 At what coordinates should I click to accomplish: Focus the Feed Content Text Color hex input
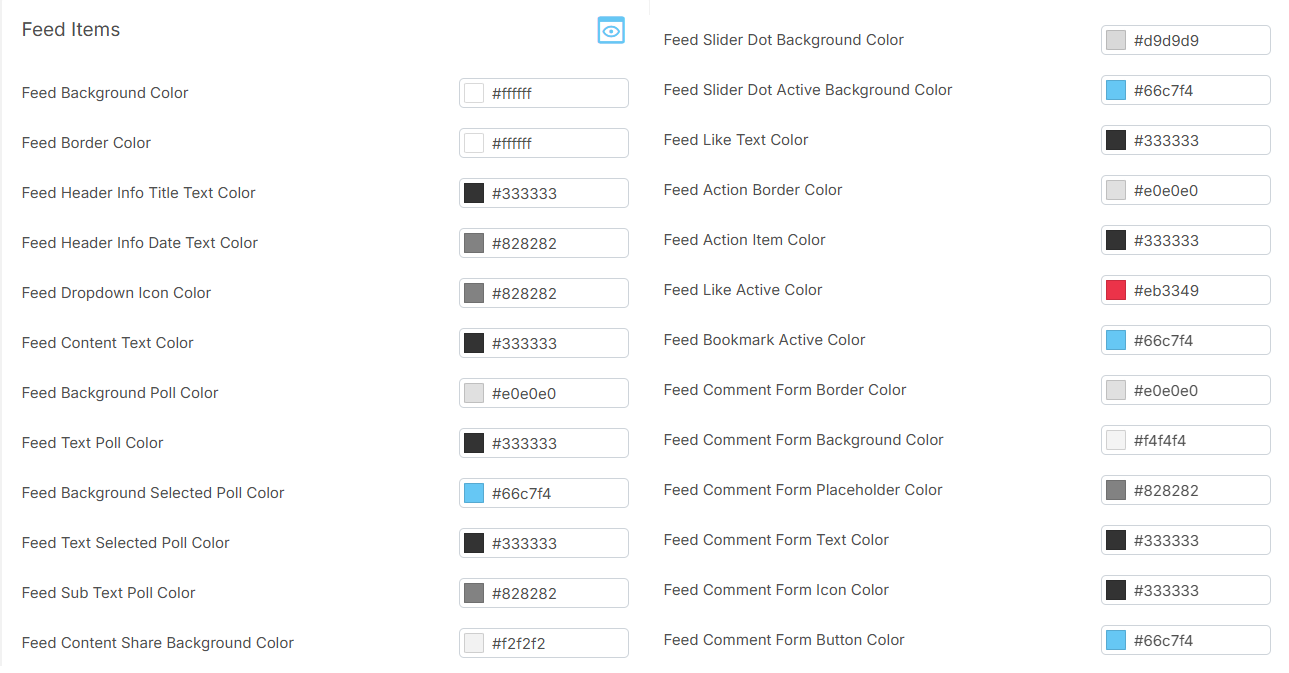555,343
